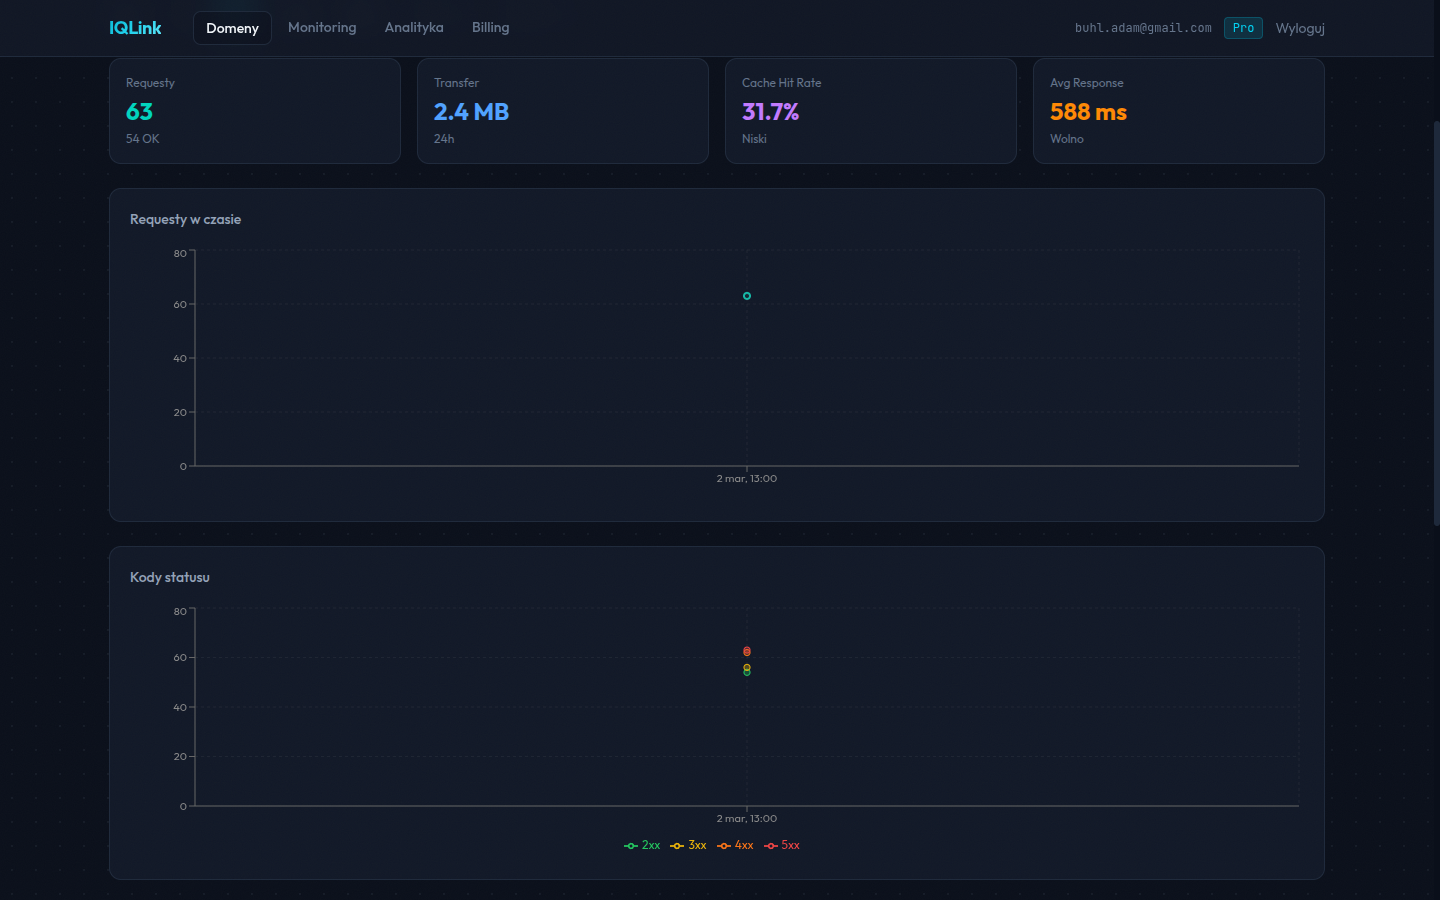Screen dimensions: 1440x900
Task: Select the Requesty stat card showing 63
Action: (x=255, y=111)
